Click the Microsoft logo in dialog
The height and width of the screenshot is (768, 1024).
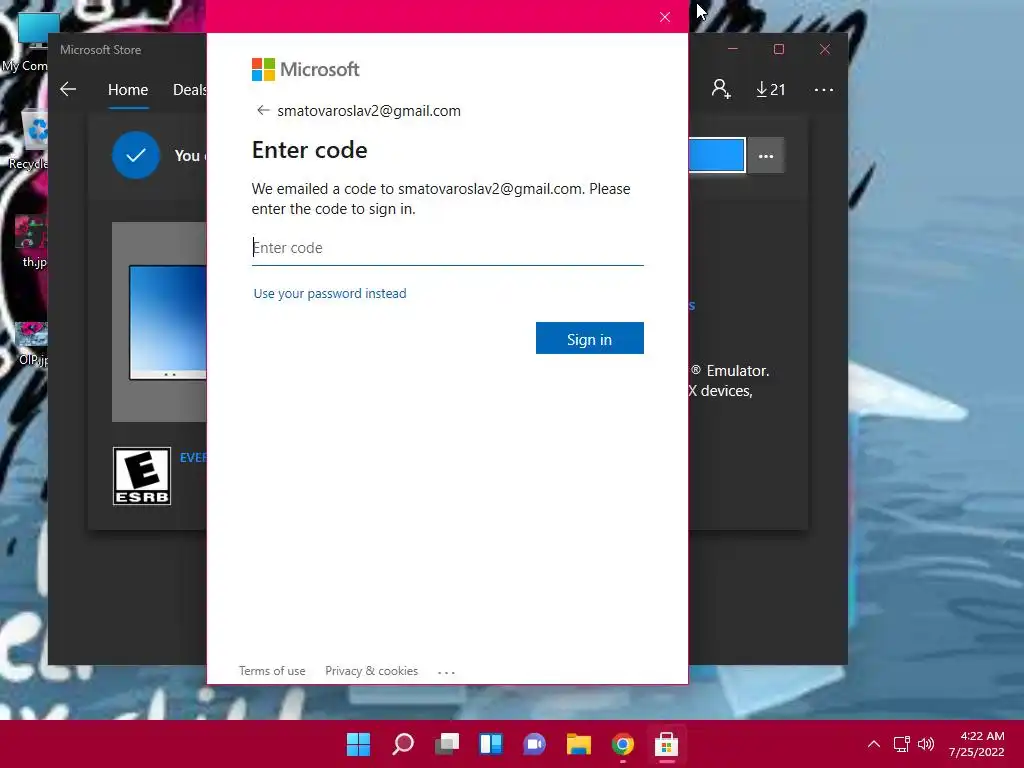306,69
